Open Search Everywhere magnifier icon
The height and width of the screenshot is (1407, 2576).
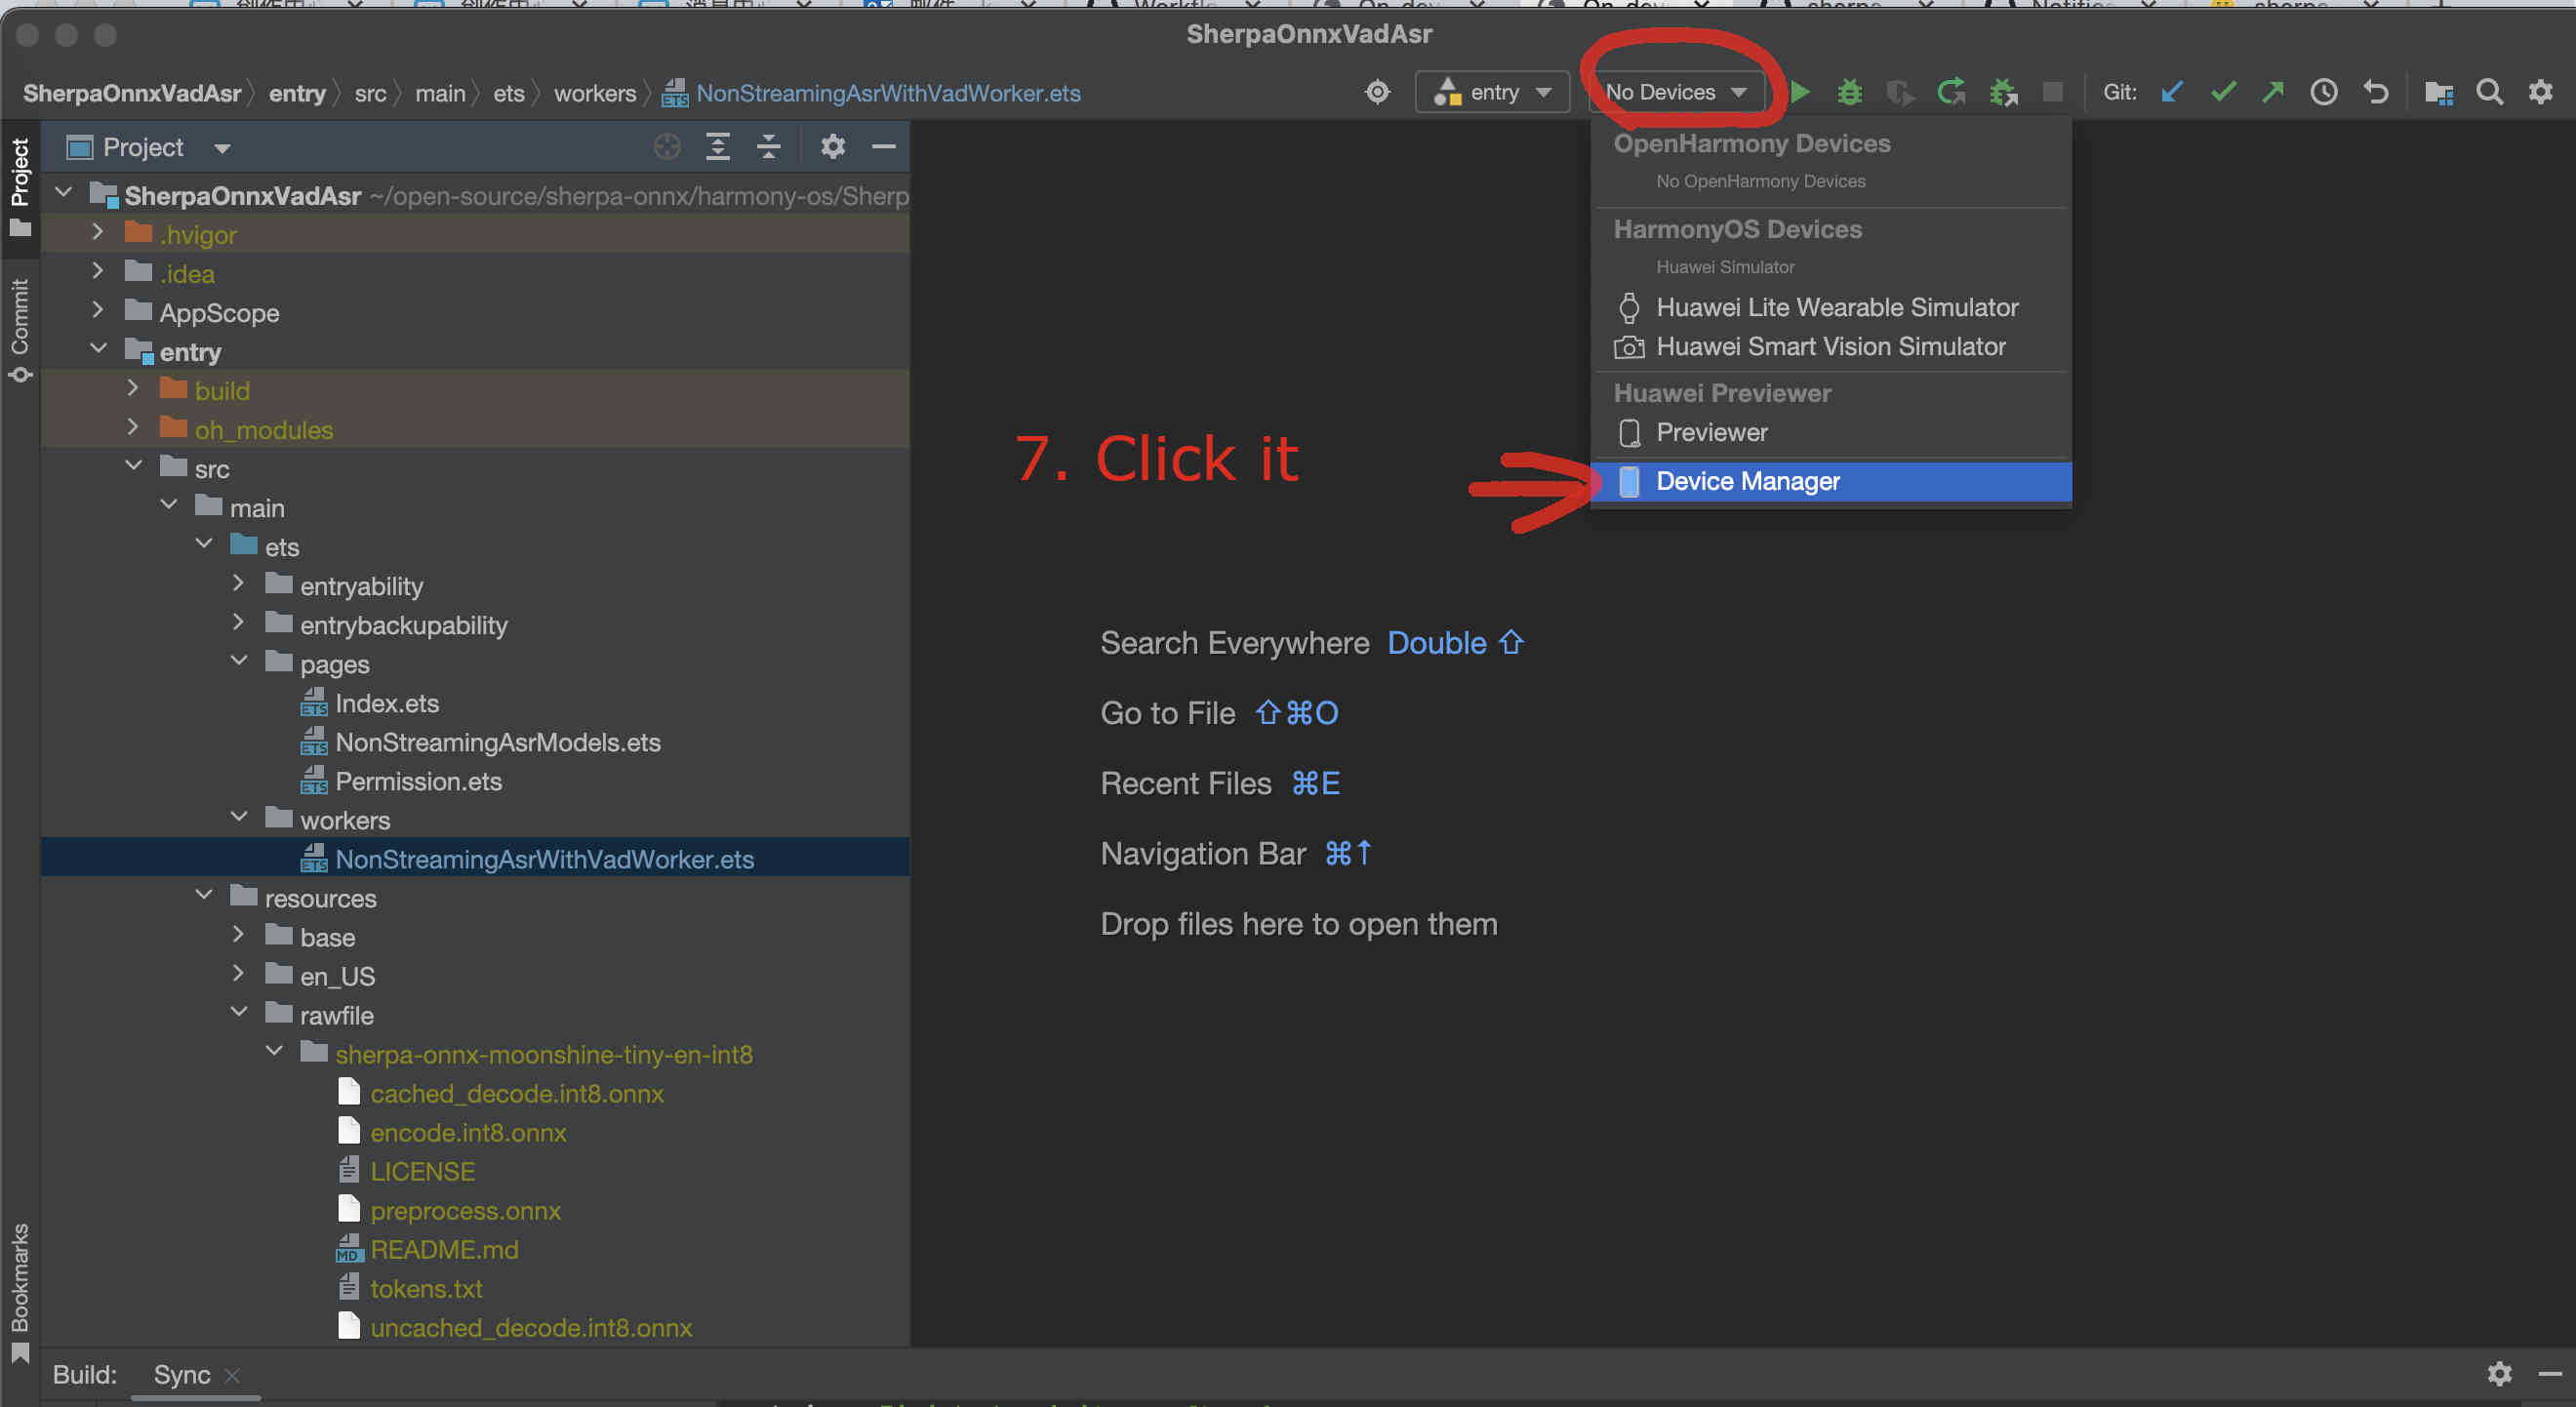click(x=2490, y=92)
